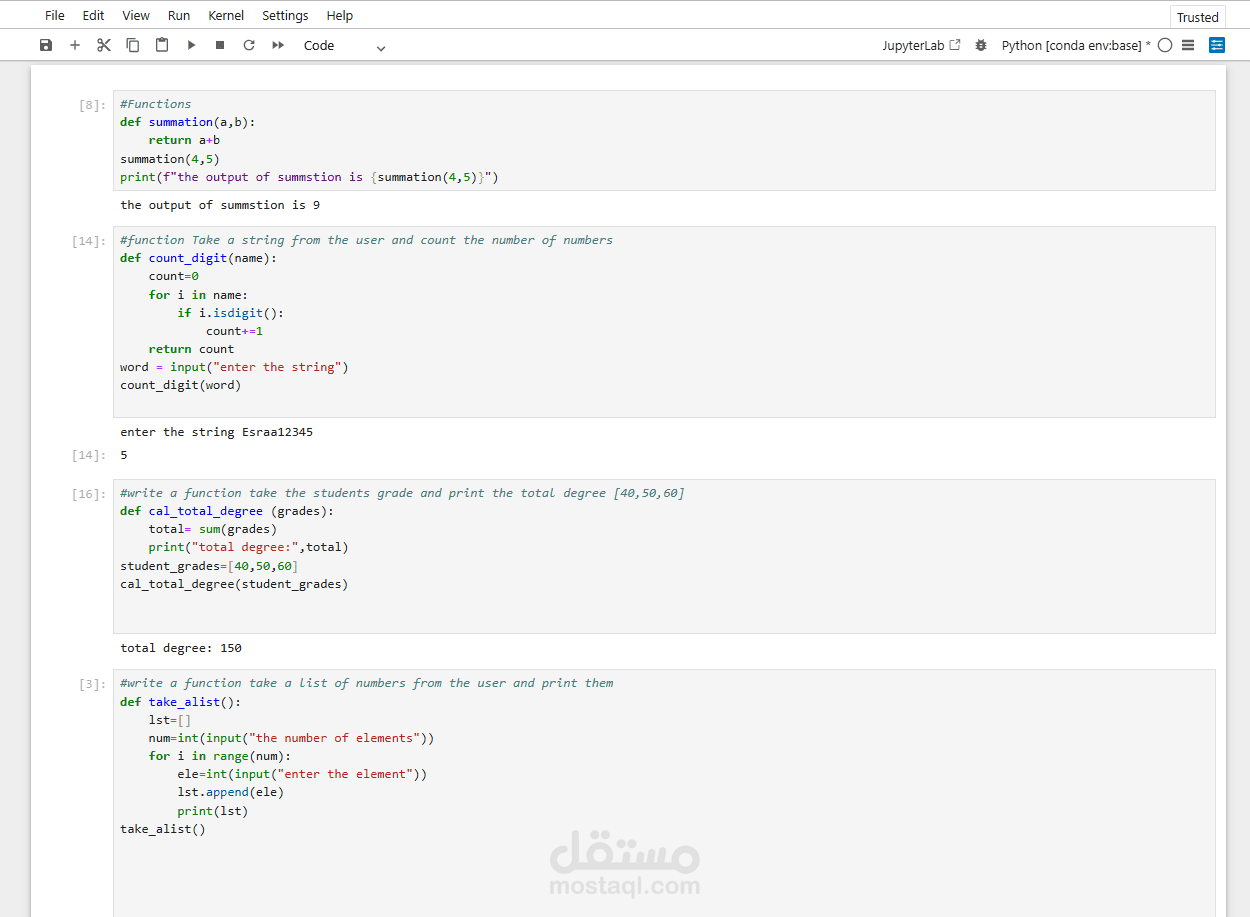Enable the debugger bug icon

[981, 45]
